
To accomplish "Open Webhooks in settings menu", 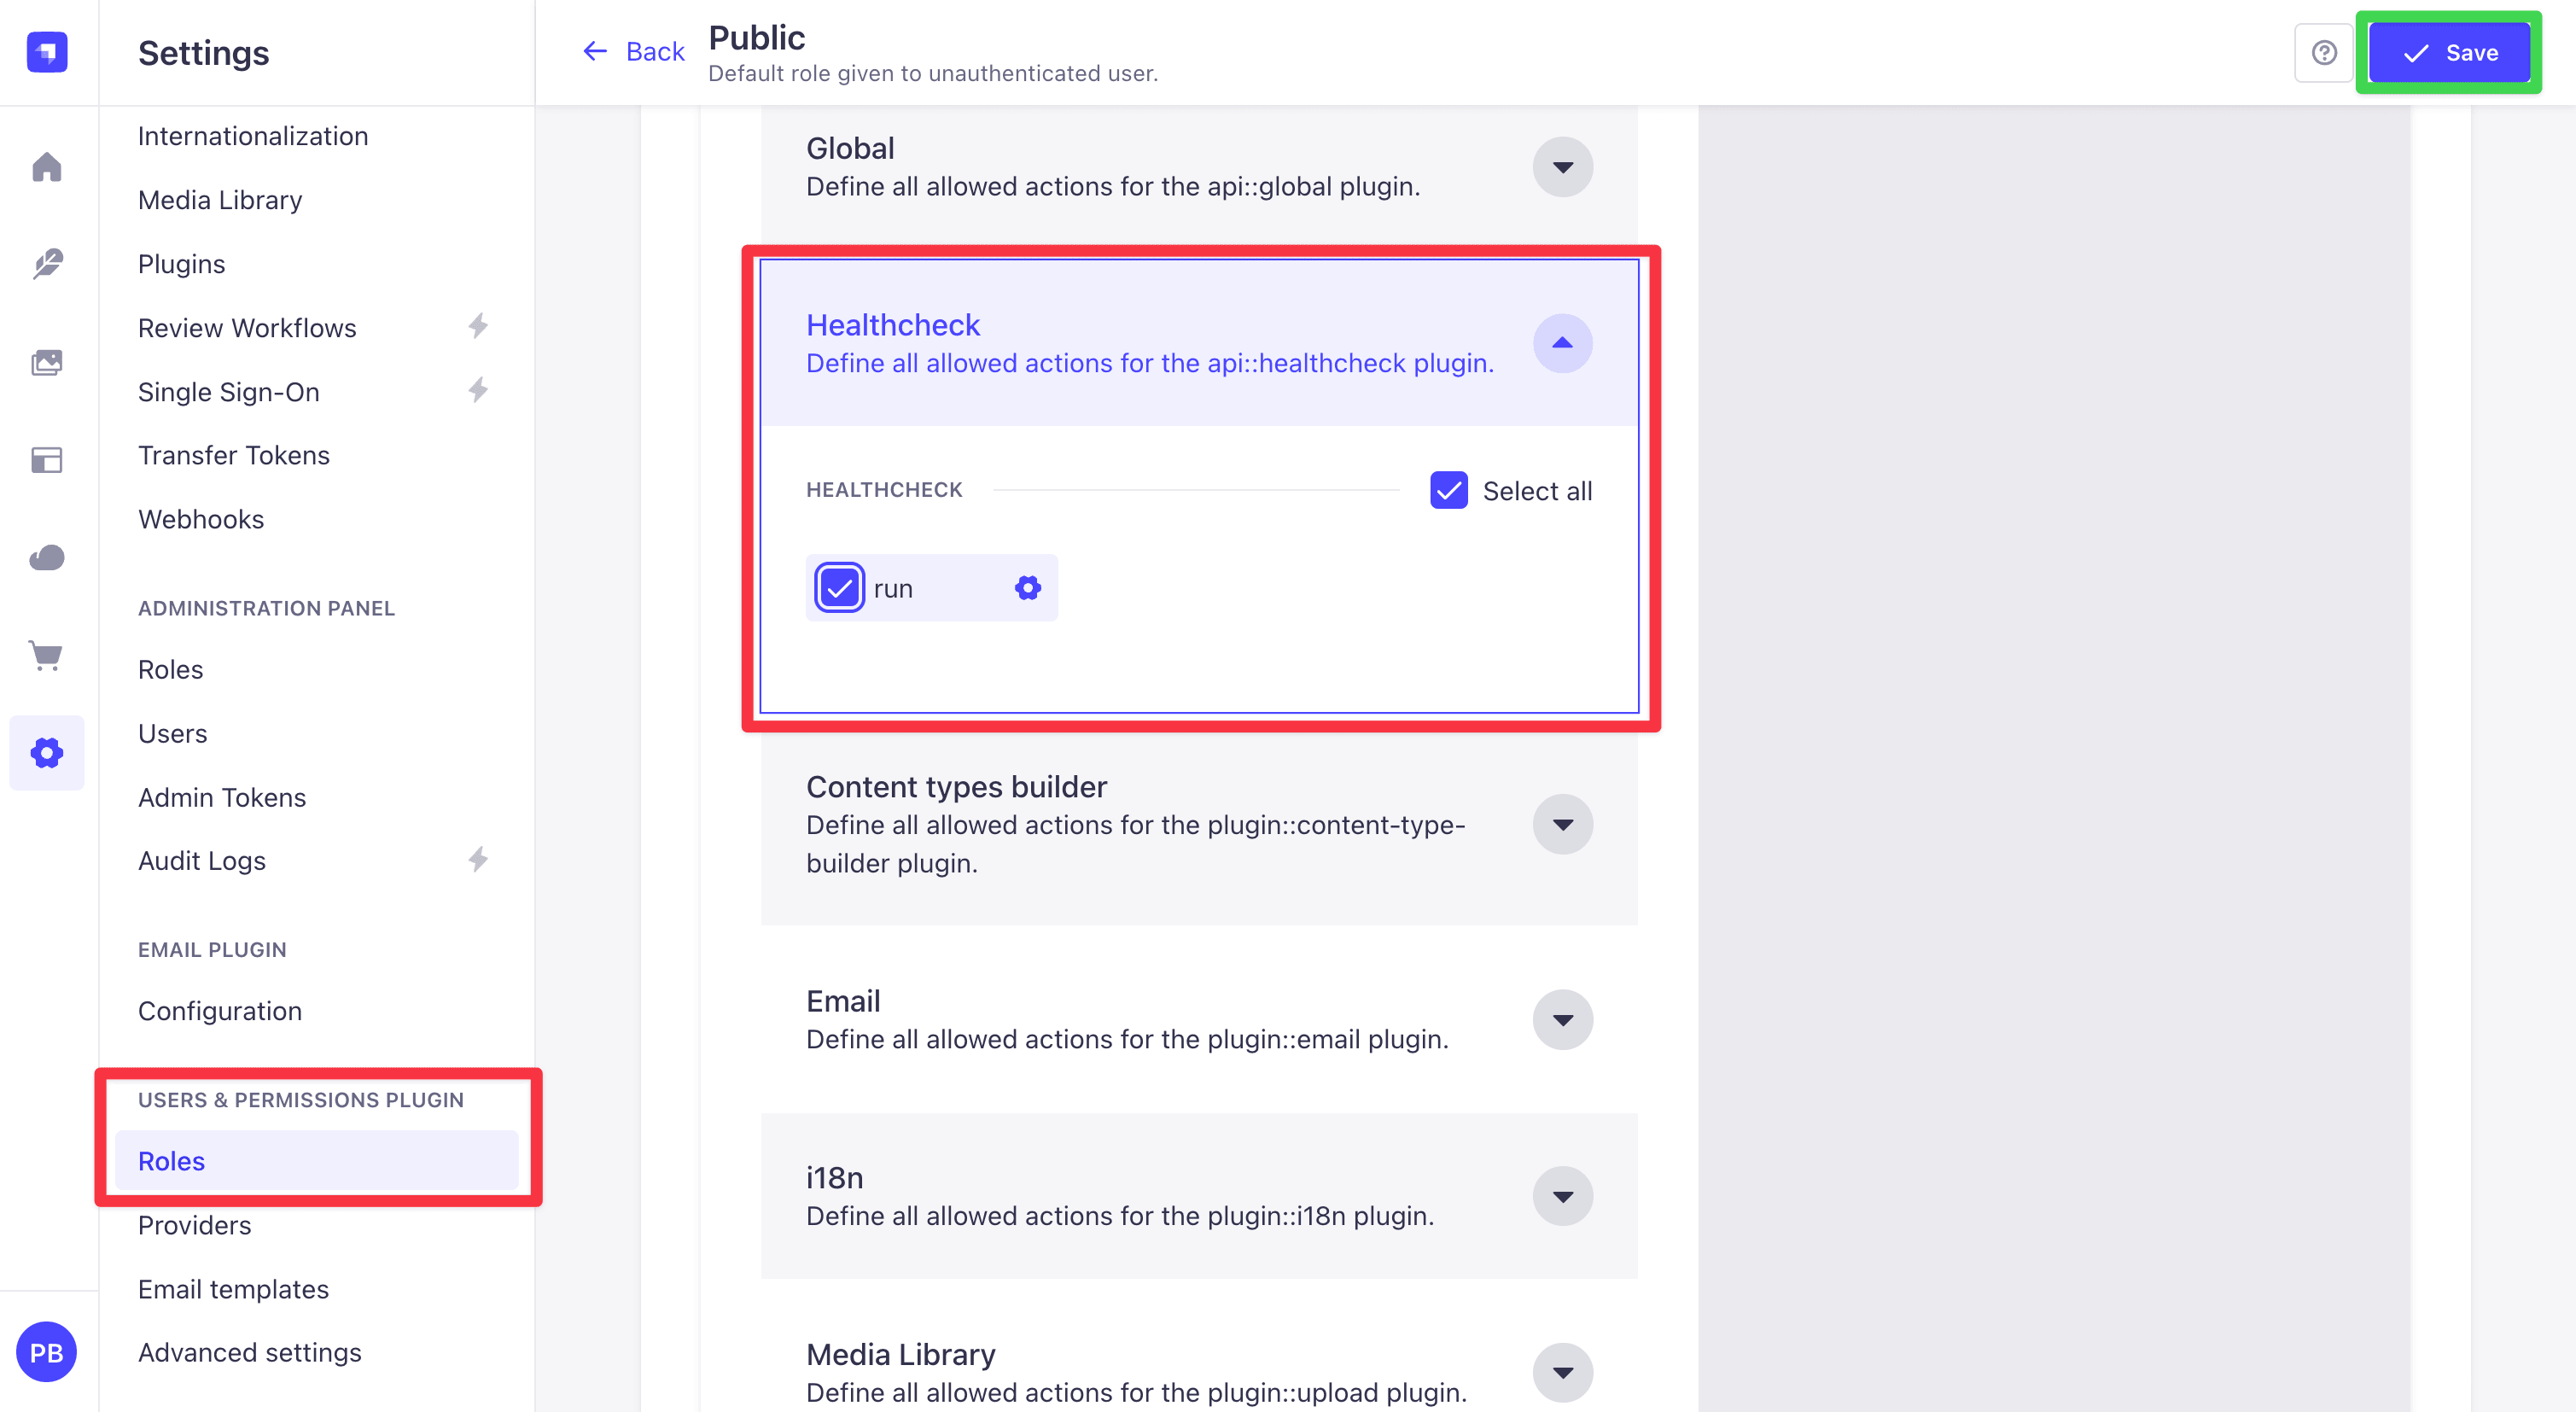I will tap(201, 519).
